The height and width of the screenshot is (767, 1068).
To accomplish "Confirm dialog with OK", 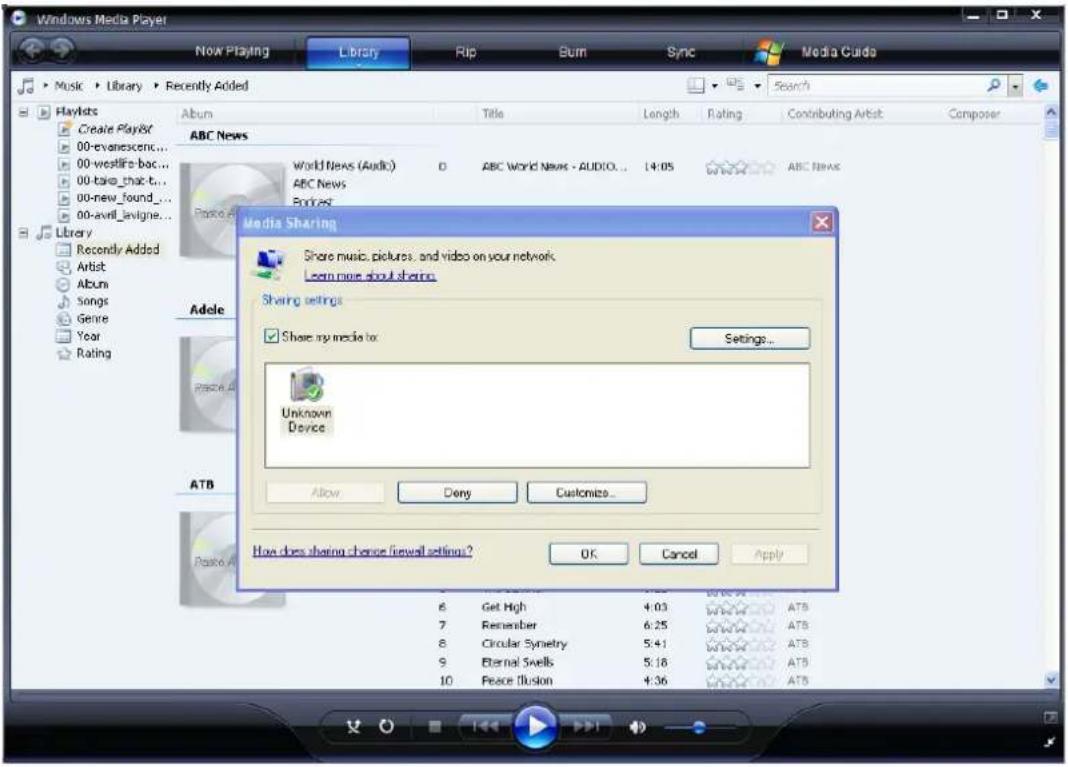I will [x=588, y=554].
